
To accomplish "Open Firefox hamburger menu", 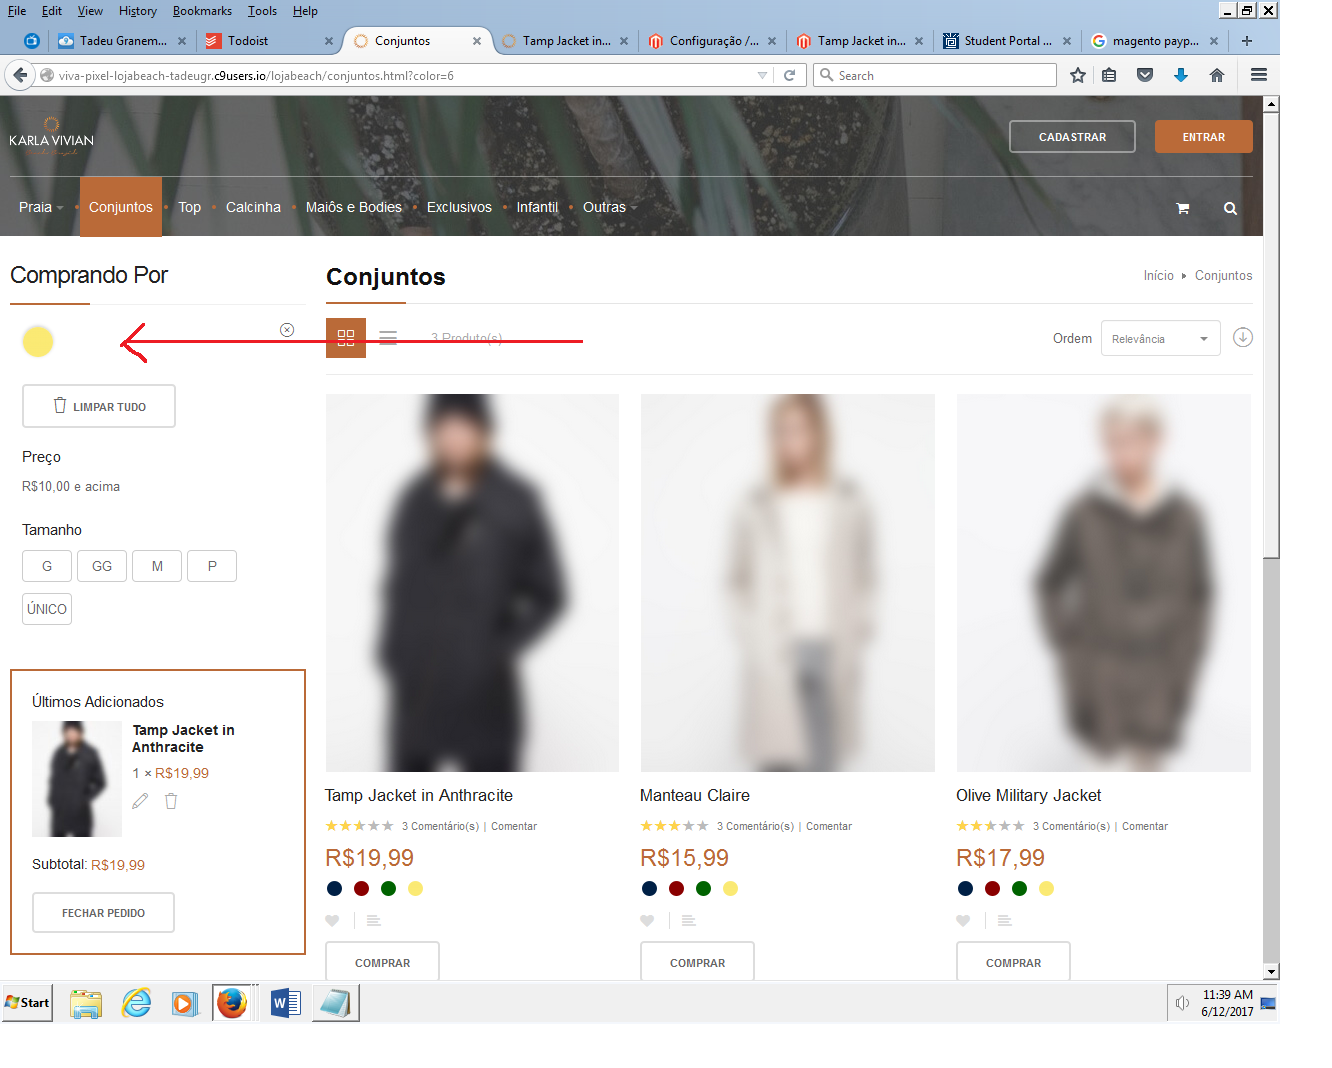I will point(1259,75).
